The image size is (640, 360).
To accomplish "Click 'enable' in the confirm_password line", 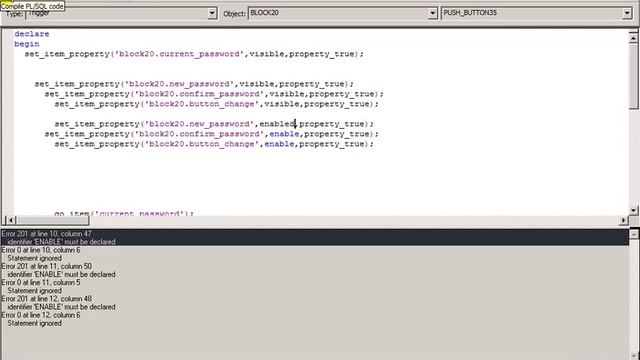I will (x=284, y=134).
